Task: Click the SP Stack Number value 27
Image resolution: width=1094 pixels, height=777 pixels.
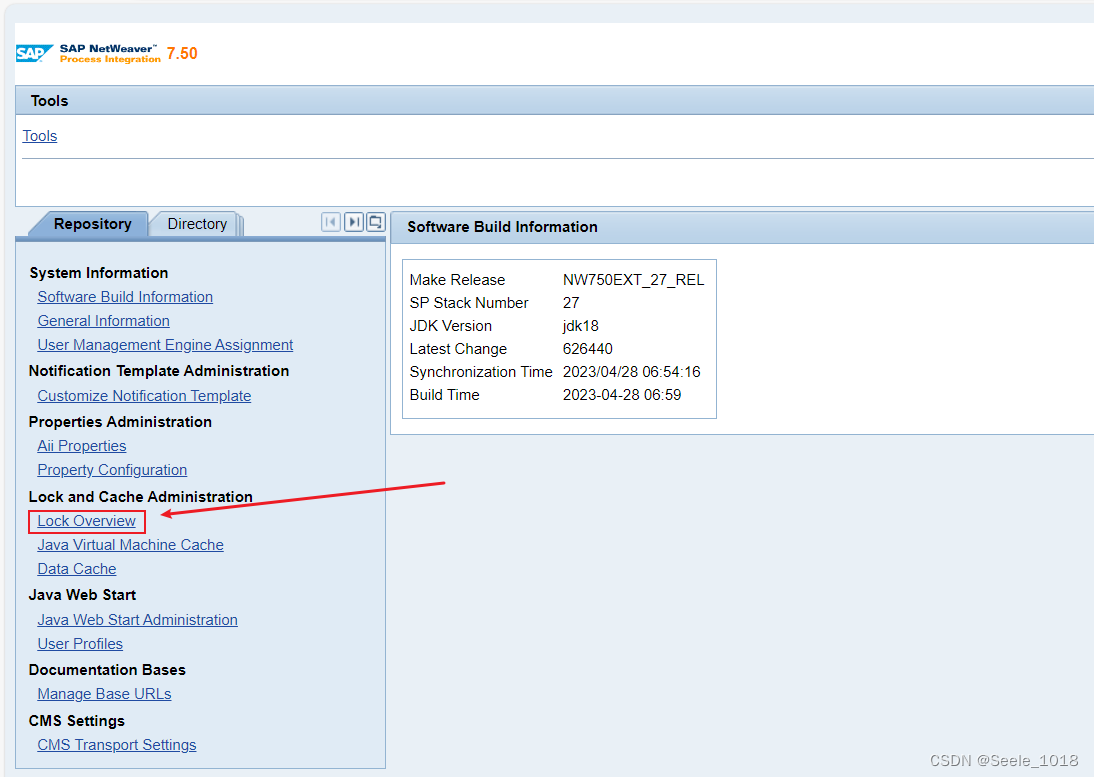Action: [571, 303]
